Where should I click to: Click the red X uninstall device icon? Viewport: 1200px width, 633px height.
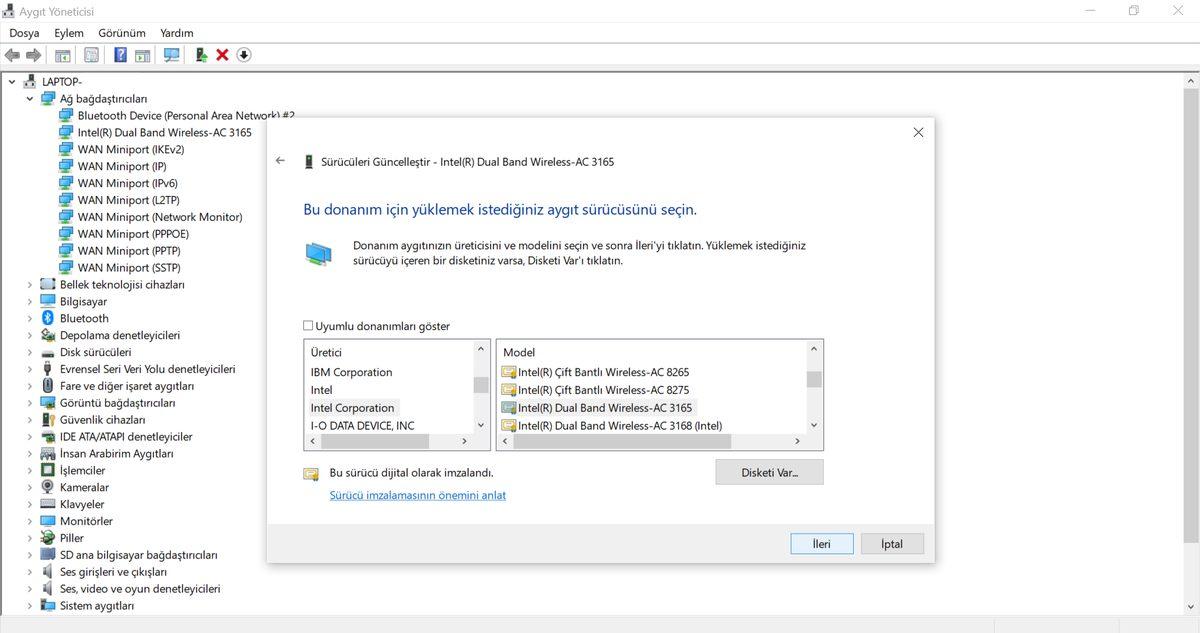(x=222, y=55)
